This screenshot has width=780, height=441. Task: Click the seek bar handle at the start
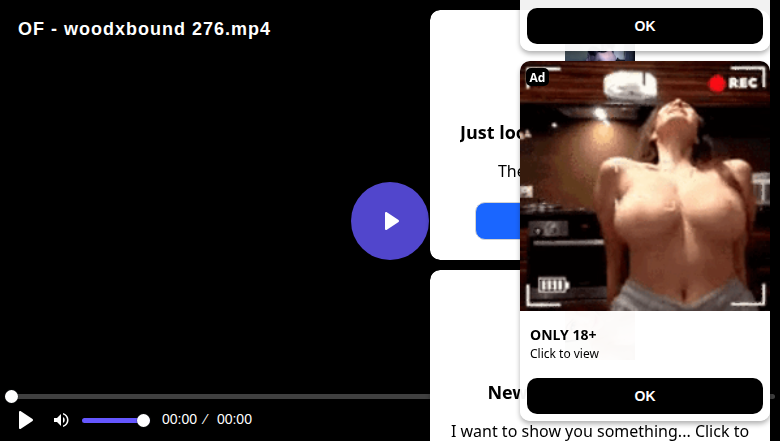coord(11,396)
